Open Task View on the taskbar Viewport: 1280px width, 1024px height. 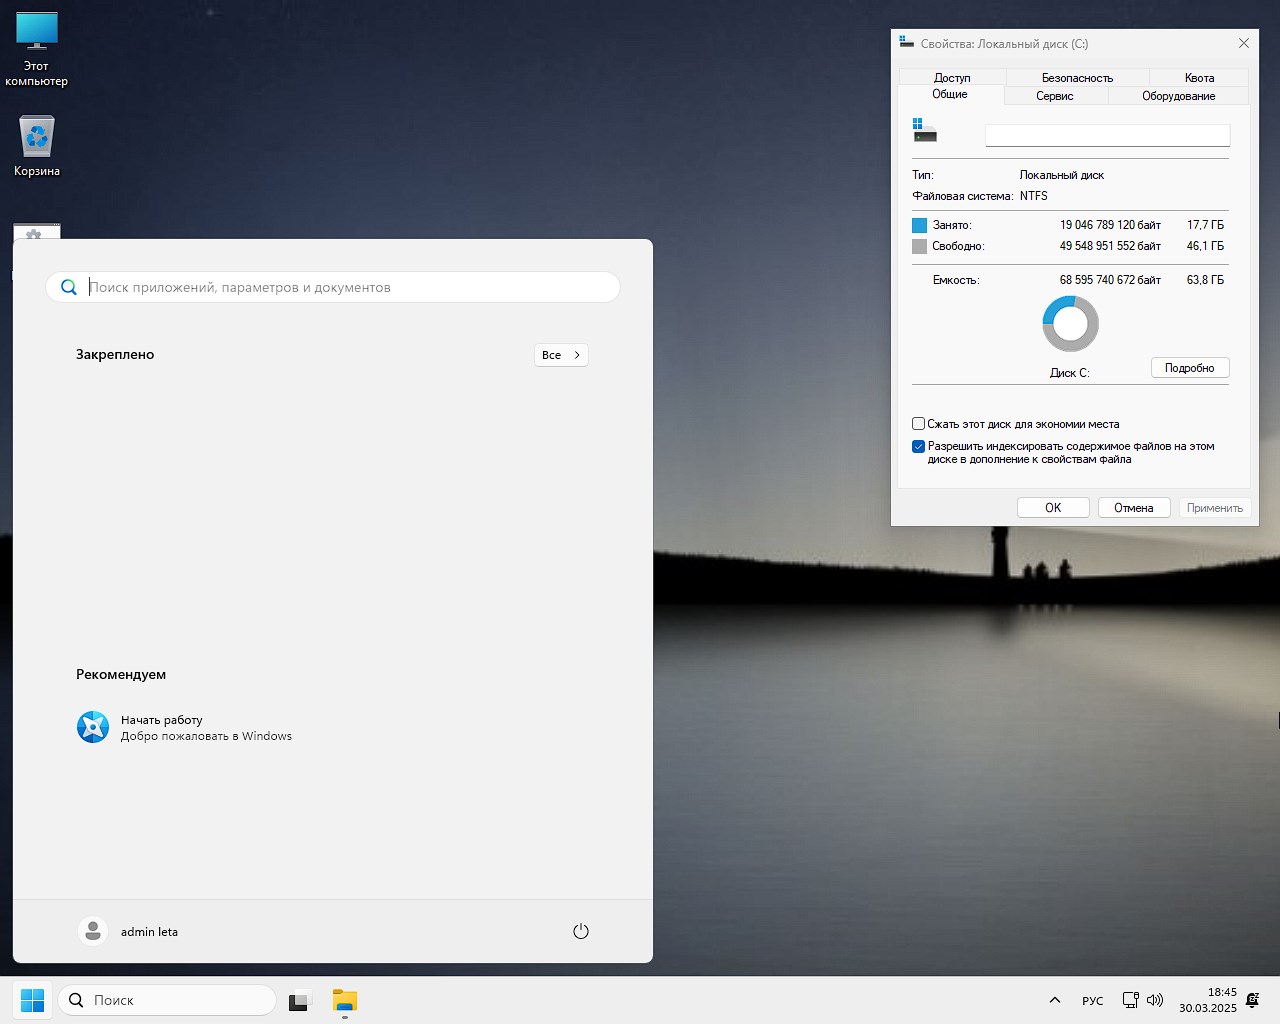coord(300,1001)
